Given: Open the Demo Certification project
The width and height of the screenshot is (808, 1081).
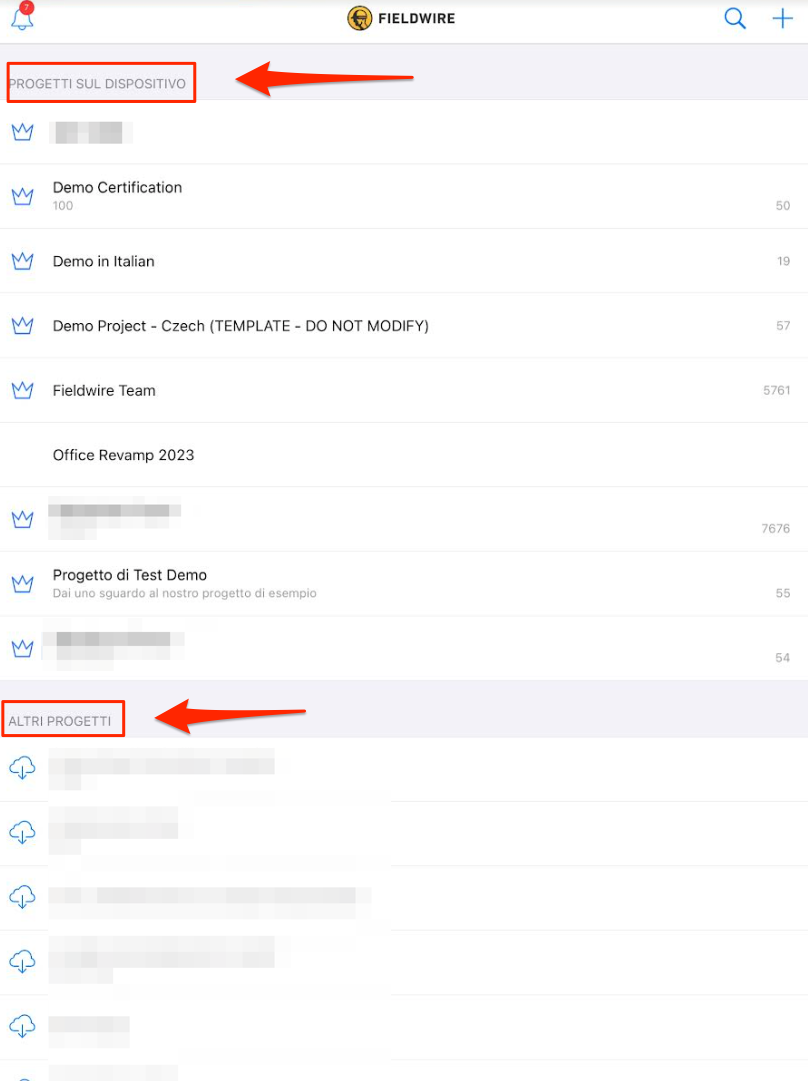Looking at the screenshot, I should 404,196.
